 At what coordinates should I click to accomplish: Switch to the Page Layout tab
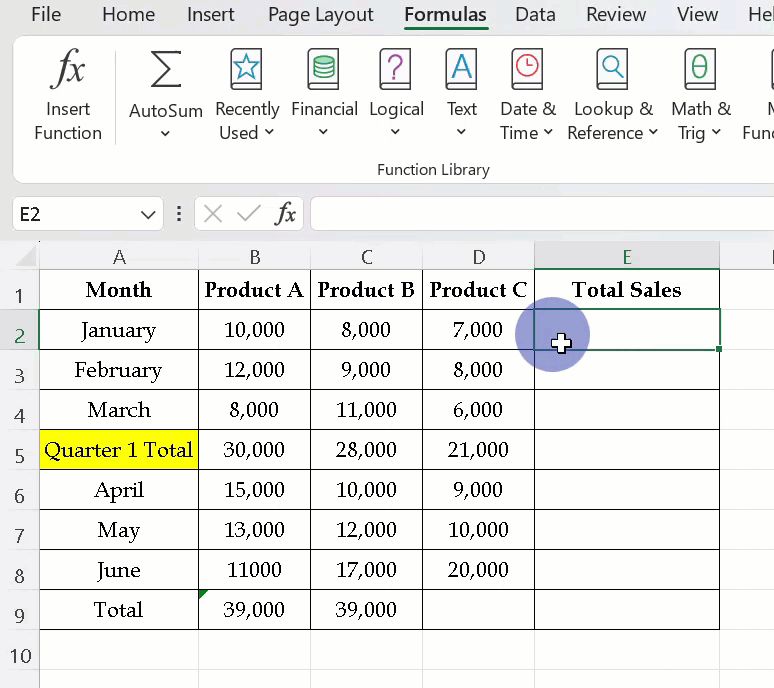[321, 14]
